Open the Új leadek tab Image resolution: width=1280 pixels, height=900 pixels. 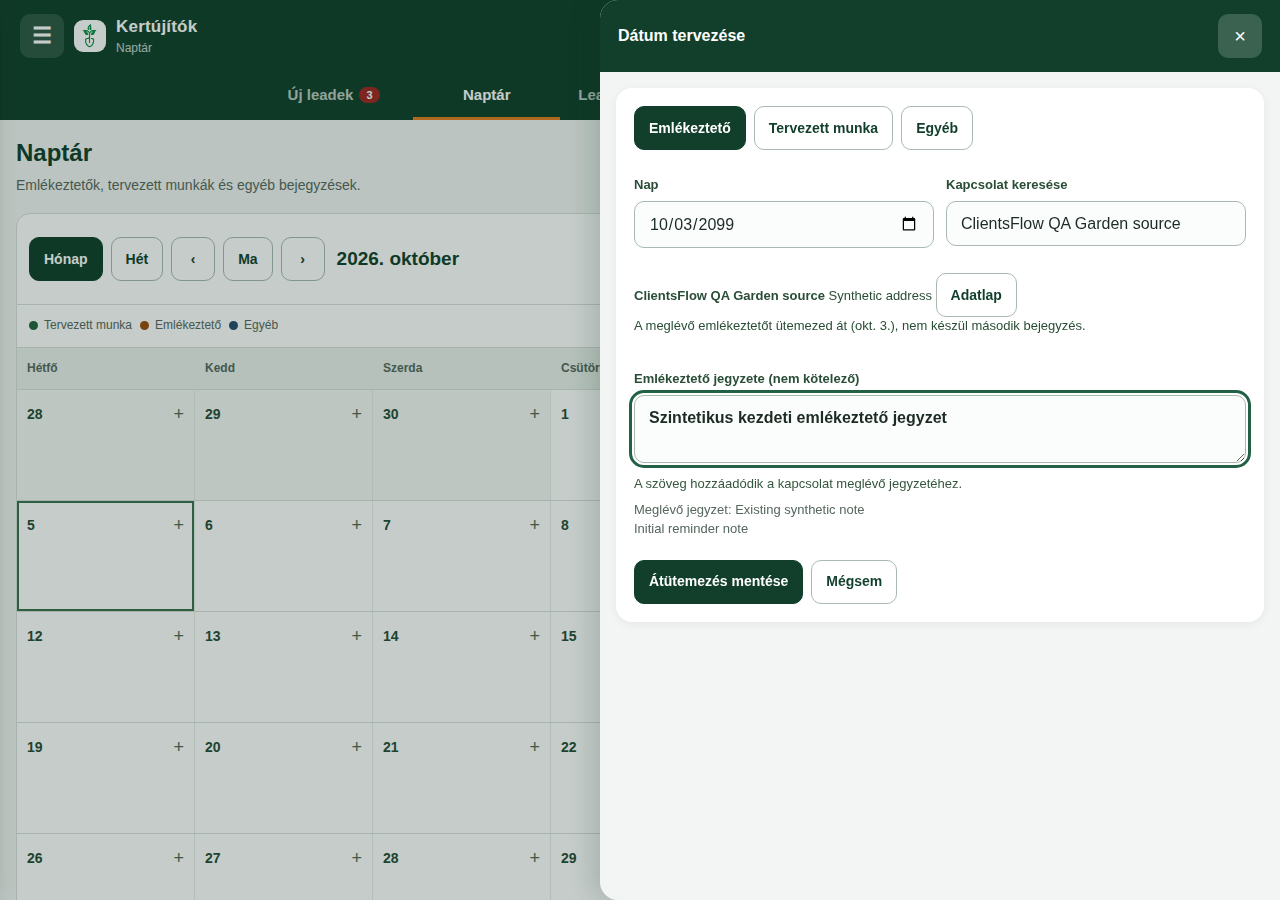point(333,95)
